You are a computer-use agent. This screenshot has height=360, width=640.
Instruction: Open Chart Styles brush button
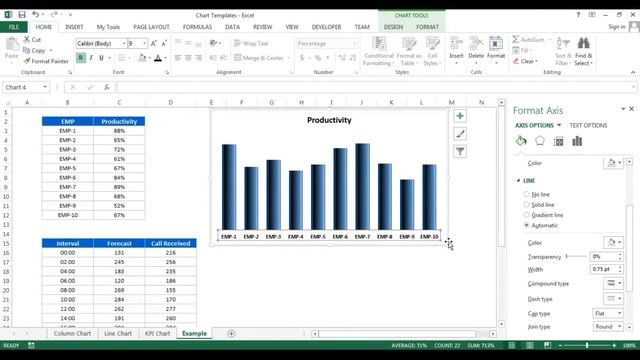(460, 134)
